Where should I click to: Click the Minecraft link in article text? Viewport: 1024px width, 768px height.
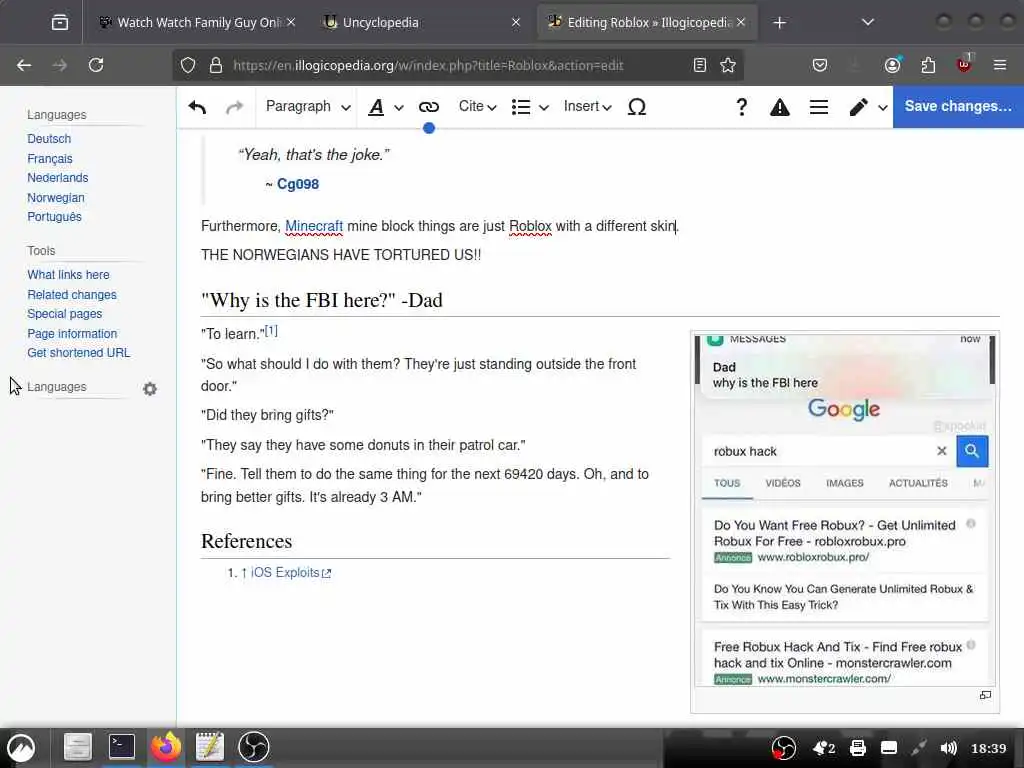[x=314, y=226]
